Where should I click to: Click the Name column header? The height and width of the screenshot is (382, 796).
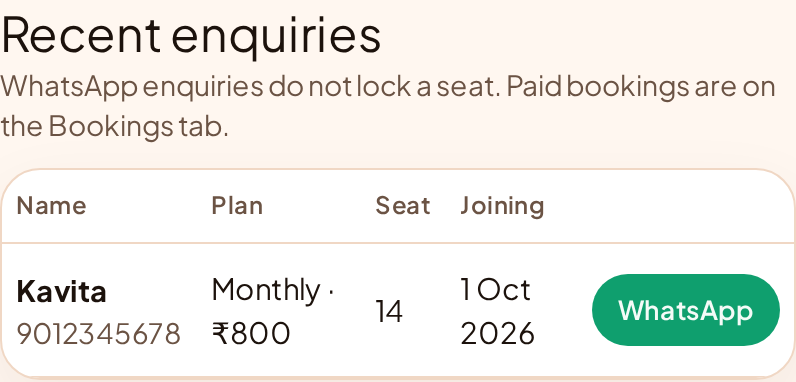tap(51, 206)
